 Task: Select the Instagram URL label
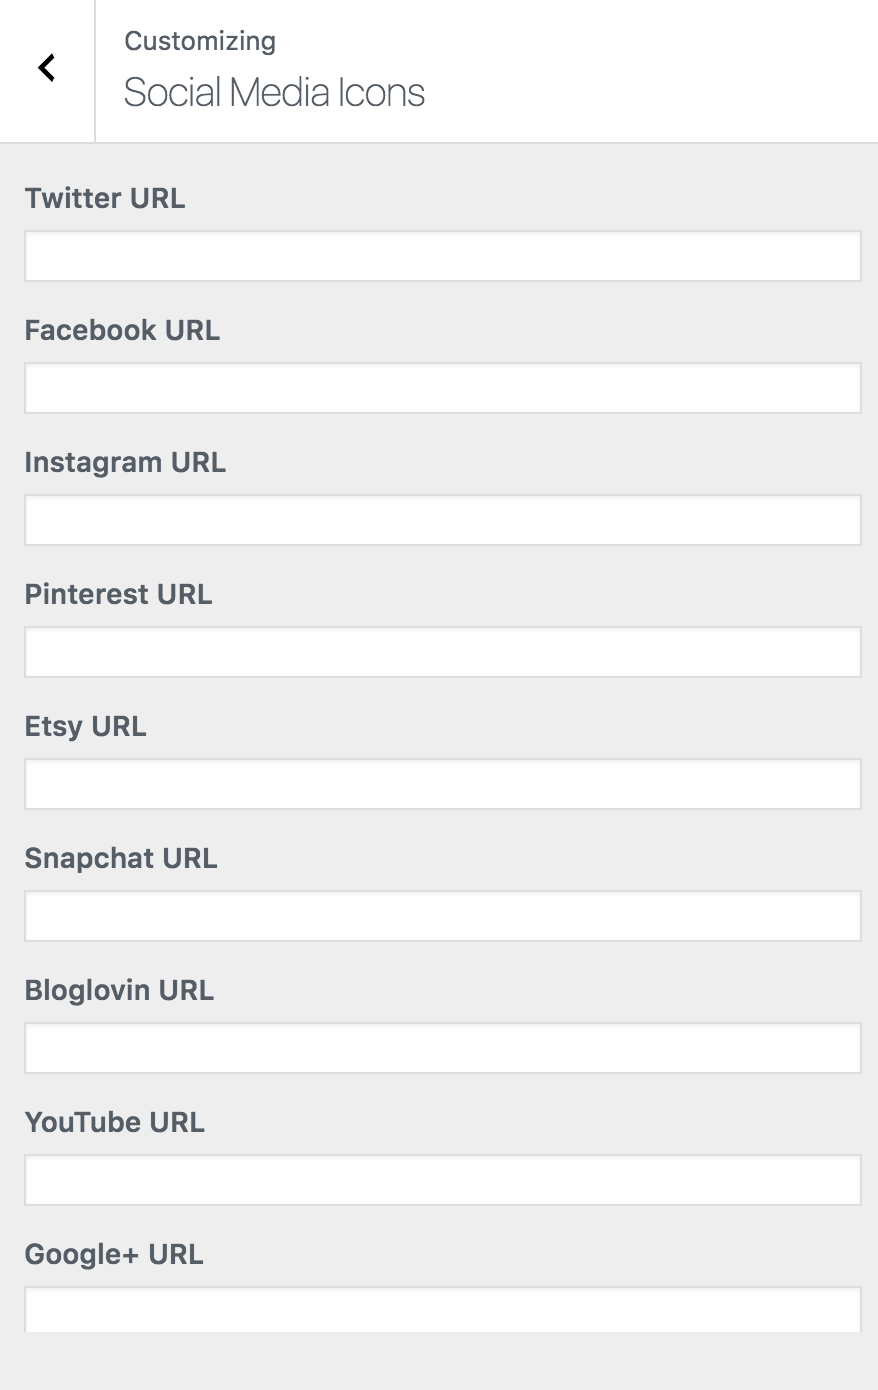tap(125, 463)
